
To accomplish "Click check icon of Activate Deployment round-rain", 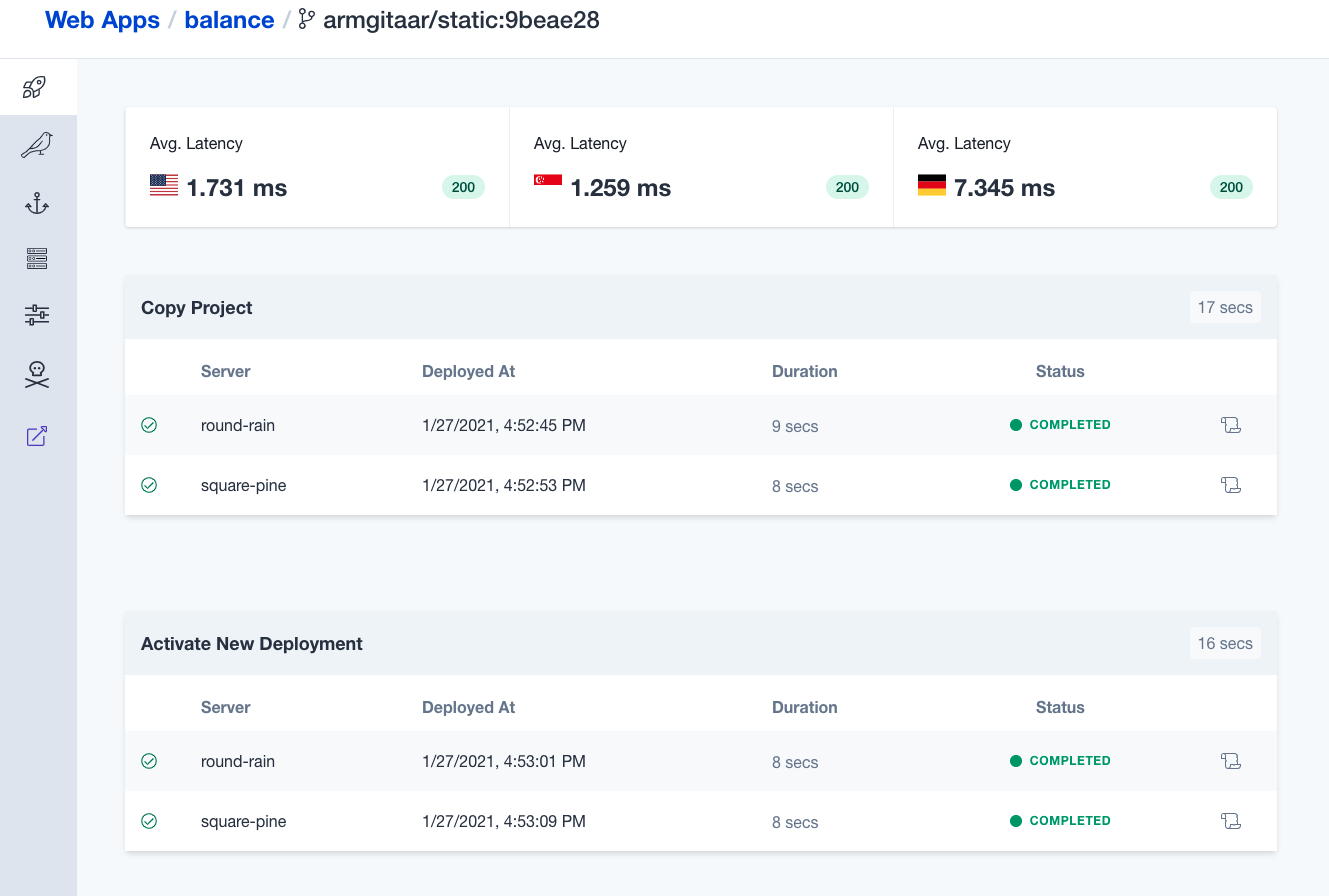I will 149,761.
